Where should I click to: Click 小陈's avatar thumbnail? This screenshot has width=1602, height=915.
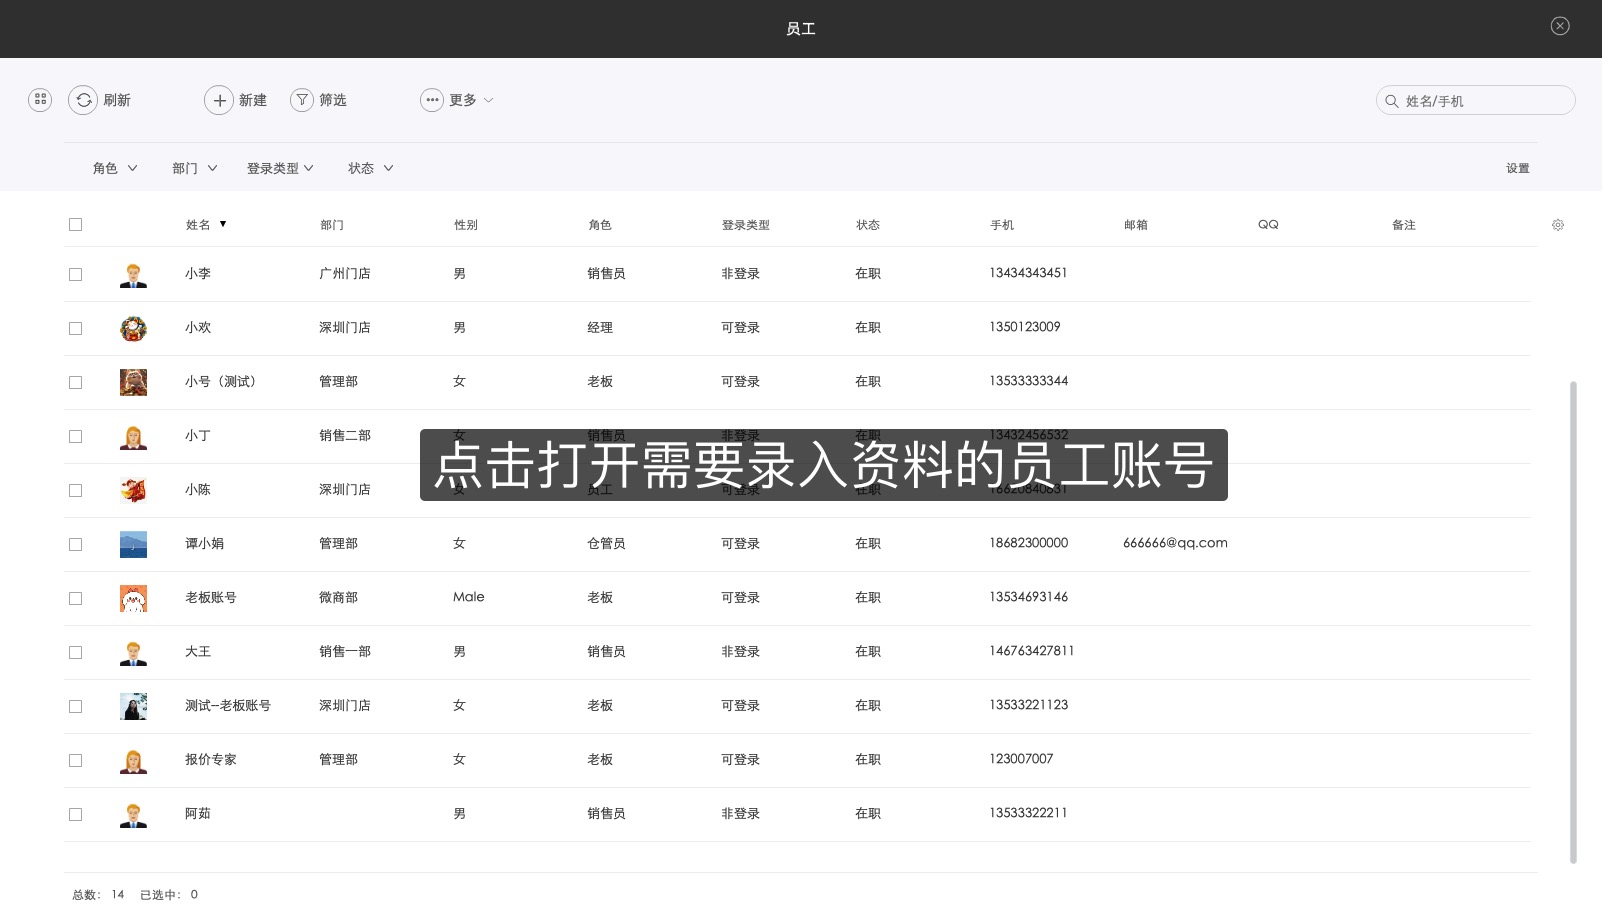click(133, 490)
